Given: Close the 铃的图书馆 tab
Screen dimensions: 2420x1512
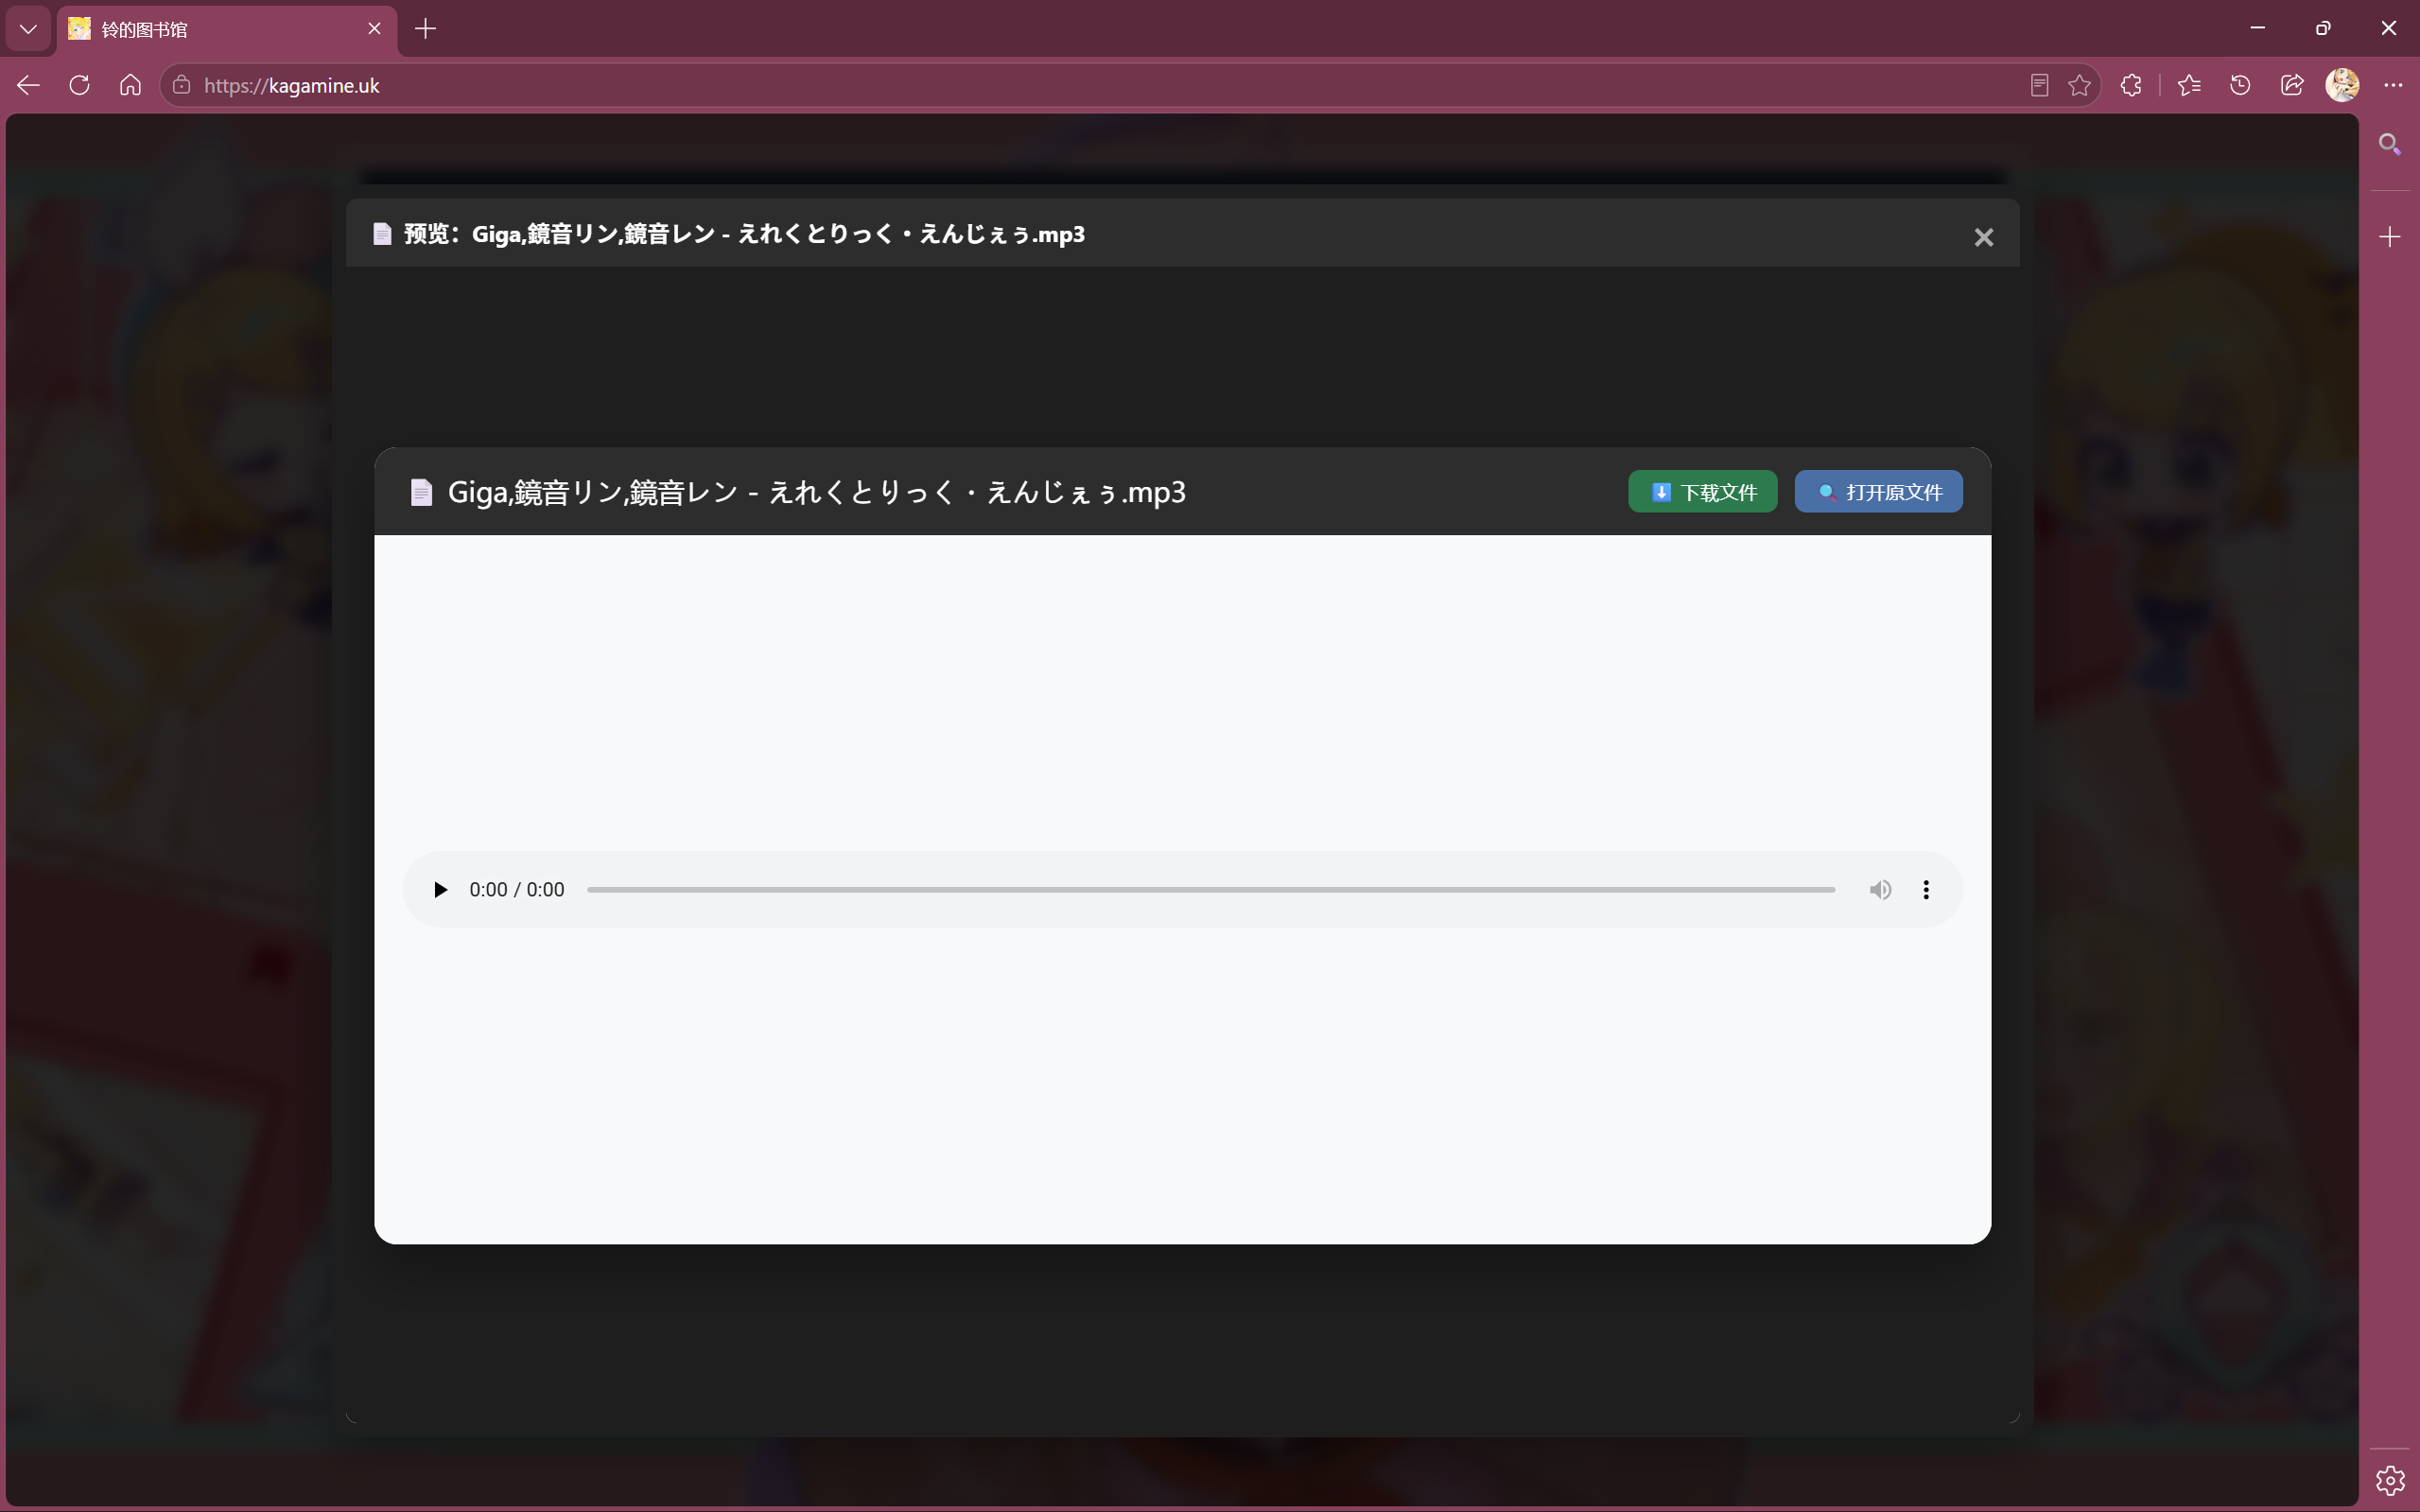Looking at the screenshot, I should tap(374, 29).
